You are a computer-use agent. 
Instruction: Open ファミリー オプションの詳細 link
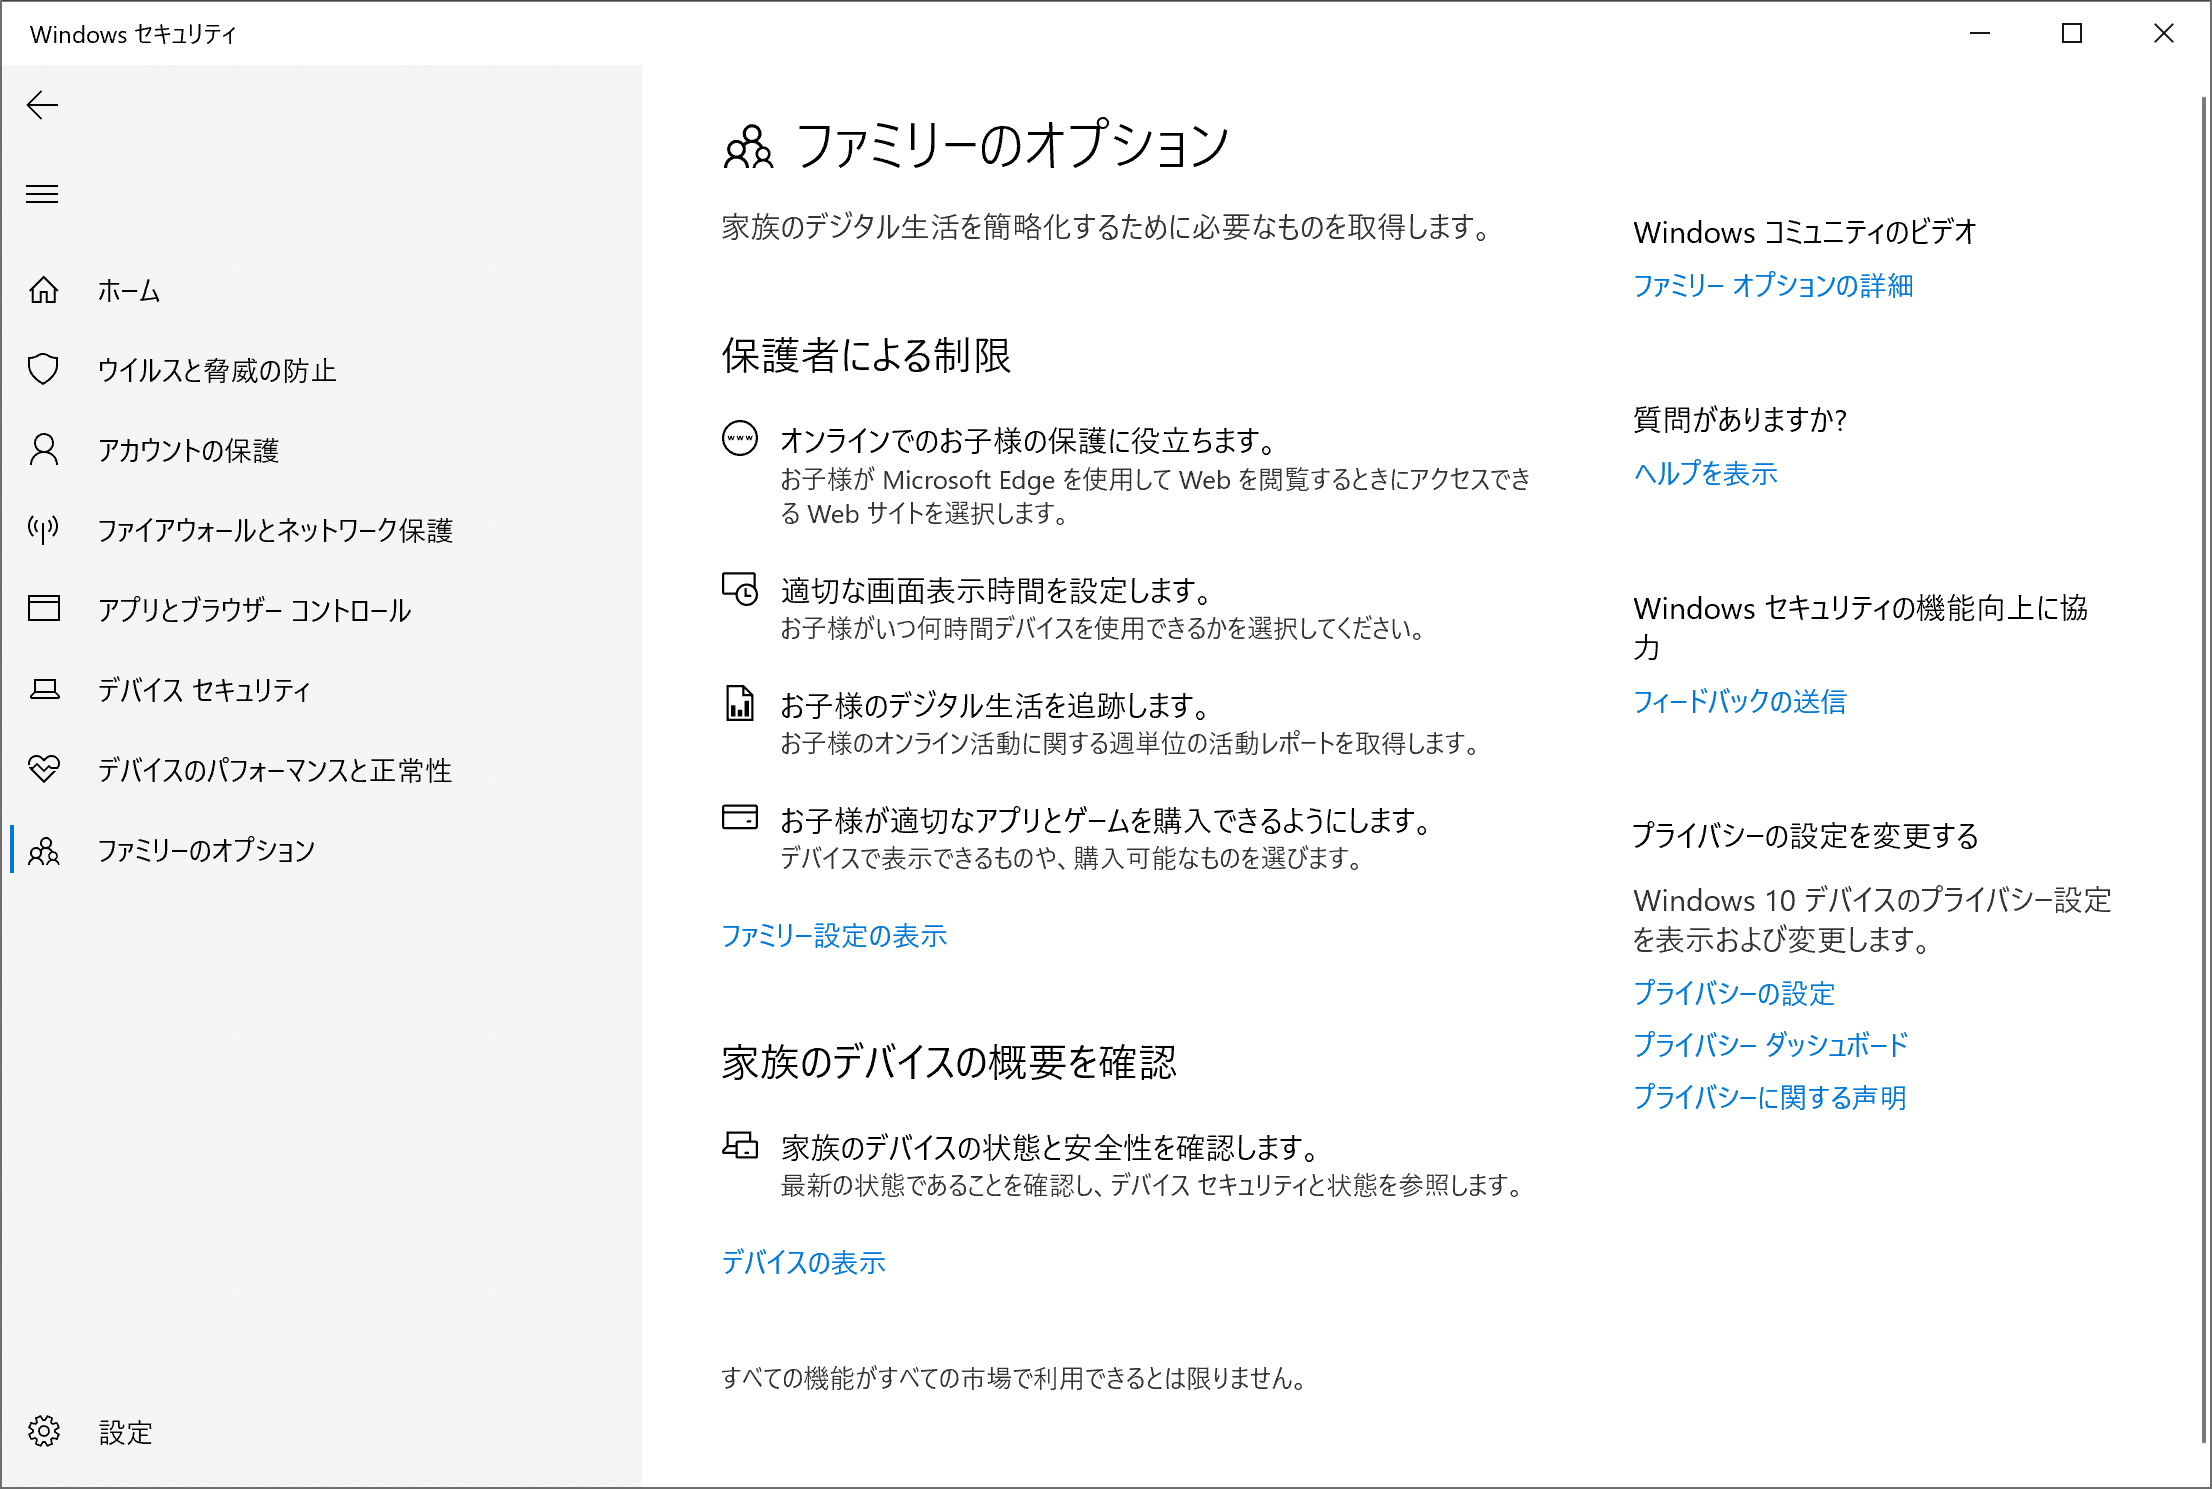(1772, 286)
